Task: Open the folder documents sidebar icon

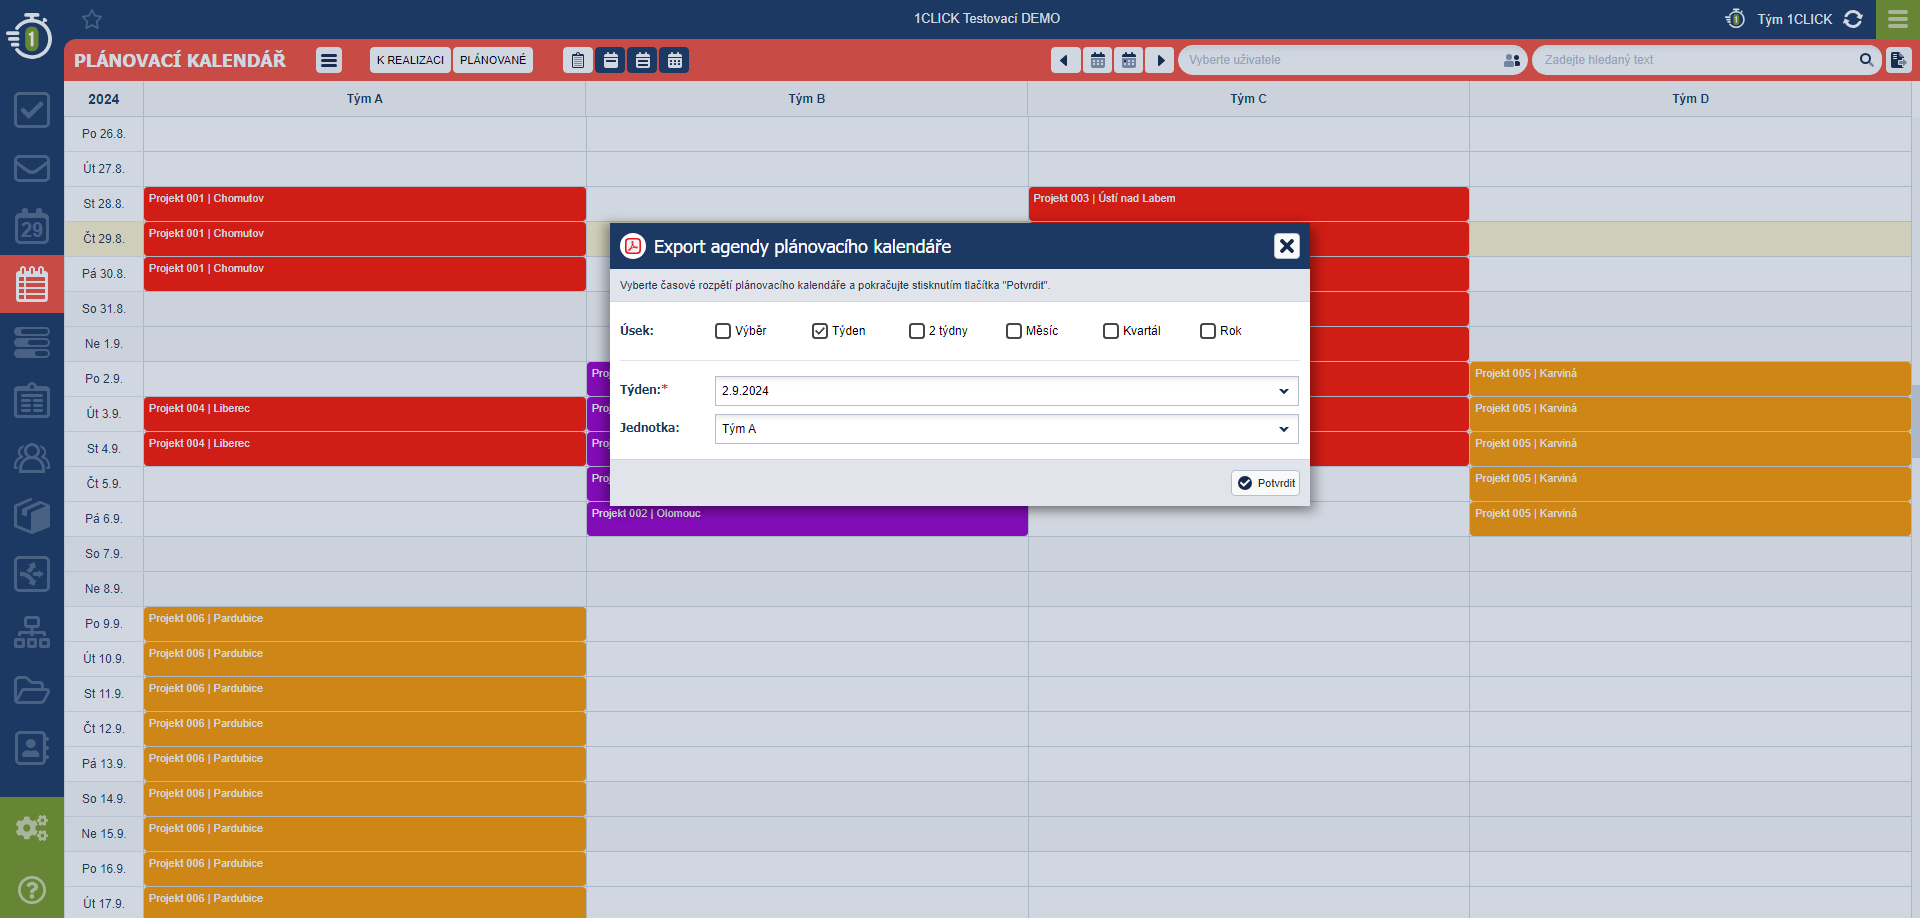Action: [32, 690]
